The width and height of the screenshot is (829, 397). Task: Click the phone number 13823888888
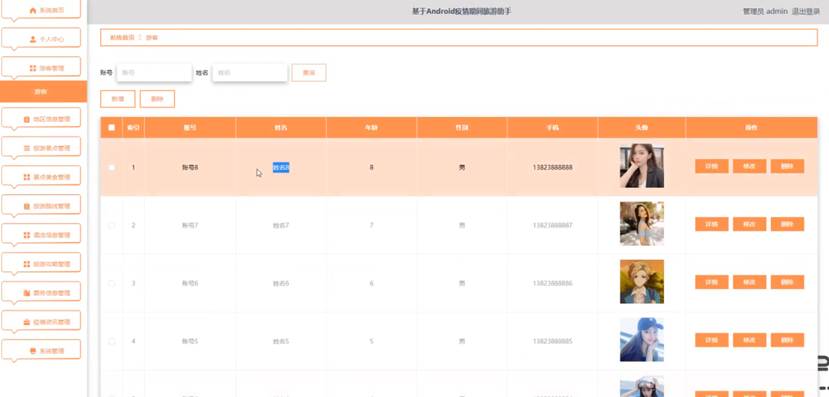(x=552, y=168)
